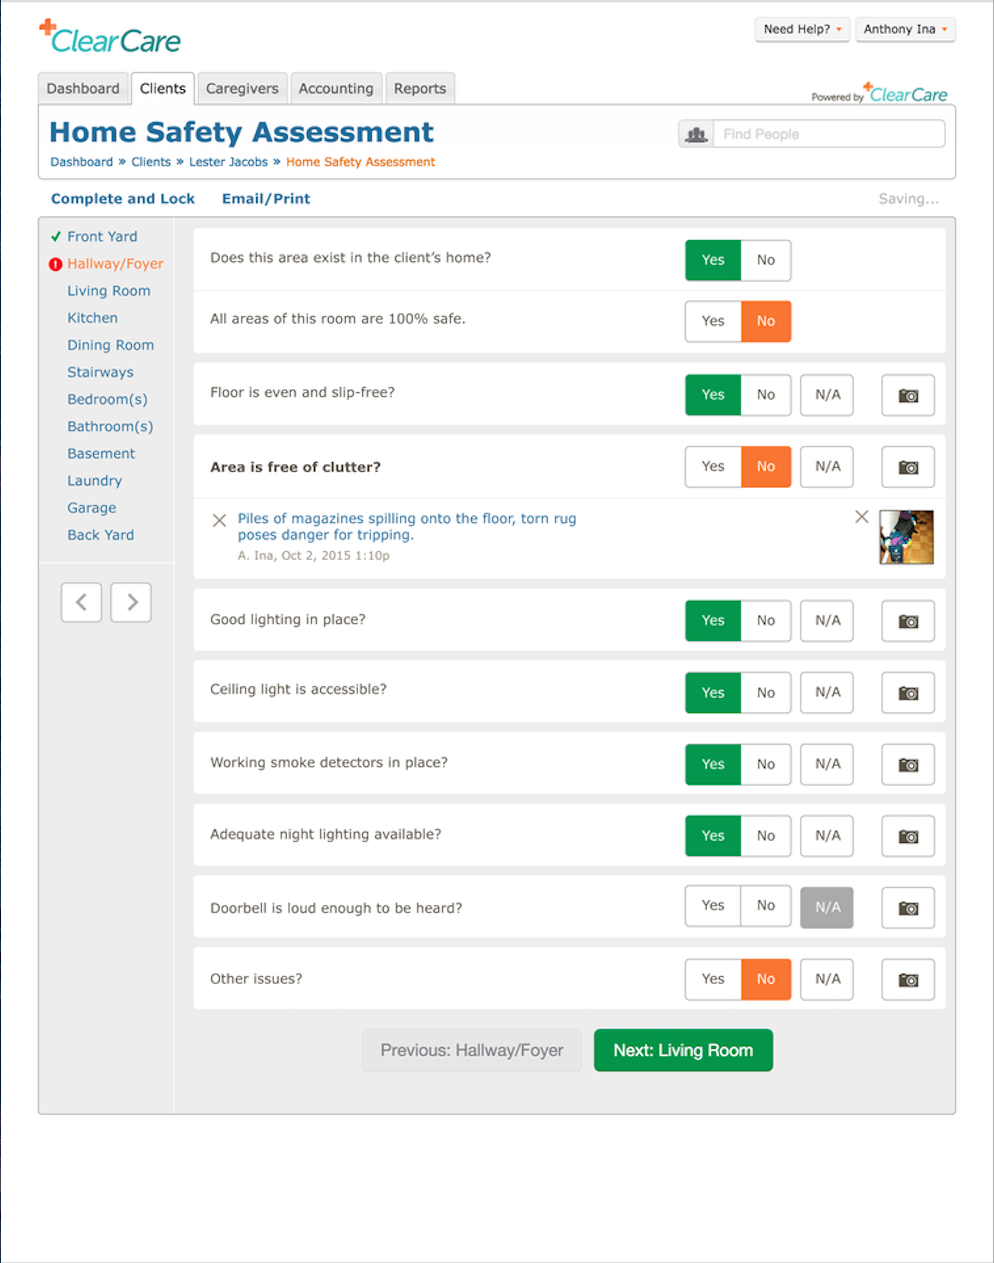
Task: Open the clutter photo thumbnail
Action: point(906,537)
